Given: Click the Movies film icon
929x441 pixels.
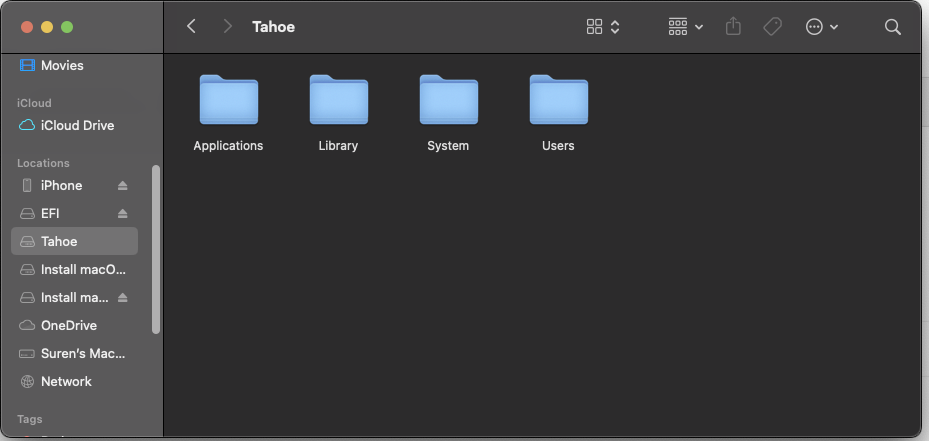Looking at the screenshot, I should (27, 65).
